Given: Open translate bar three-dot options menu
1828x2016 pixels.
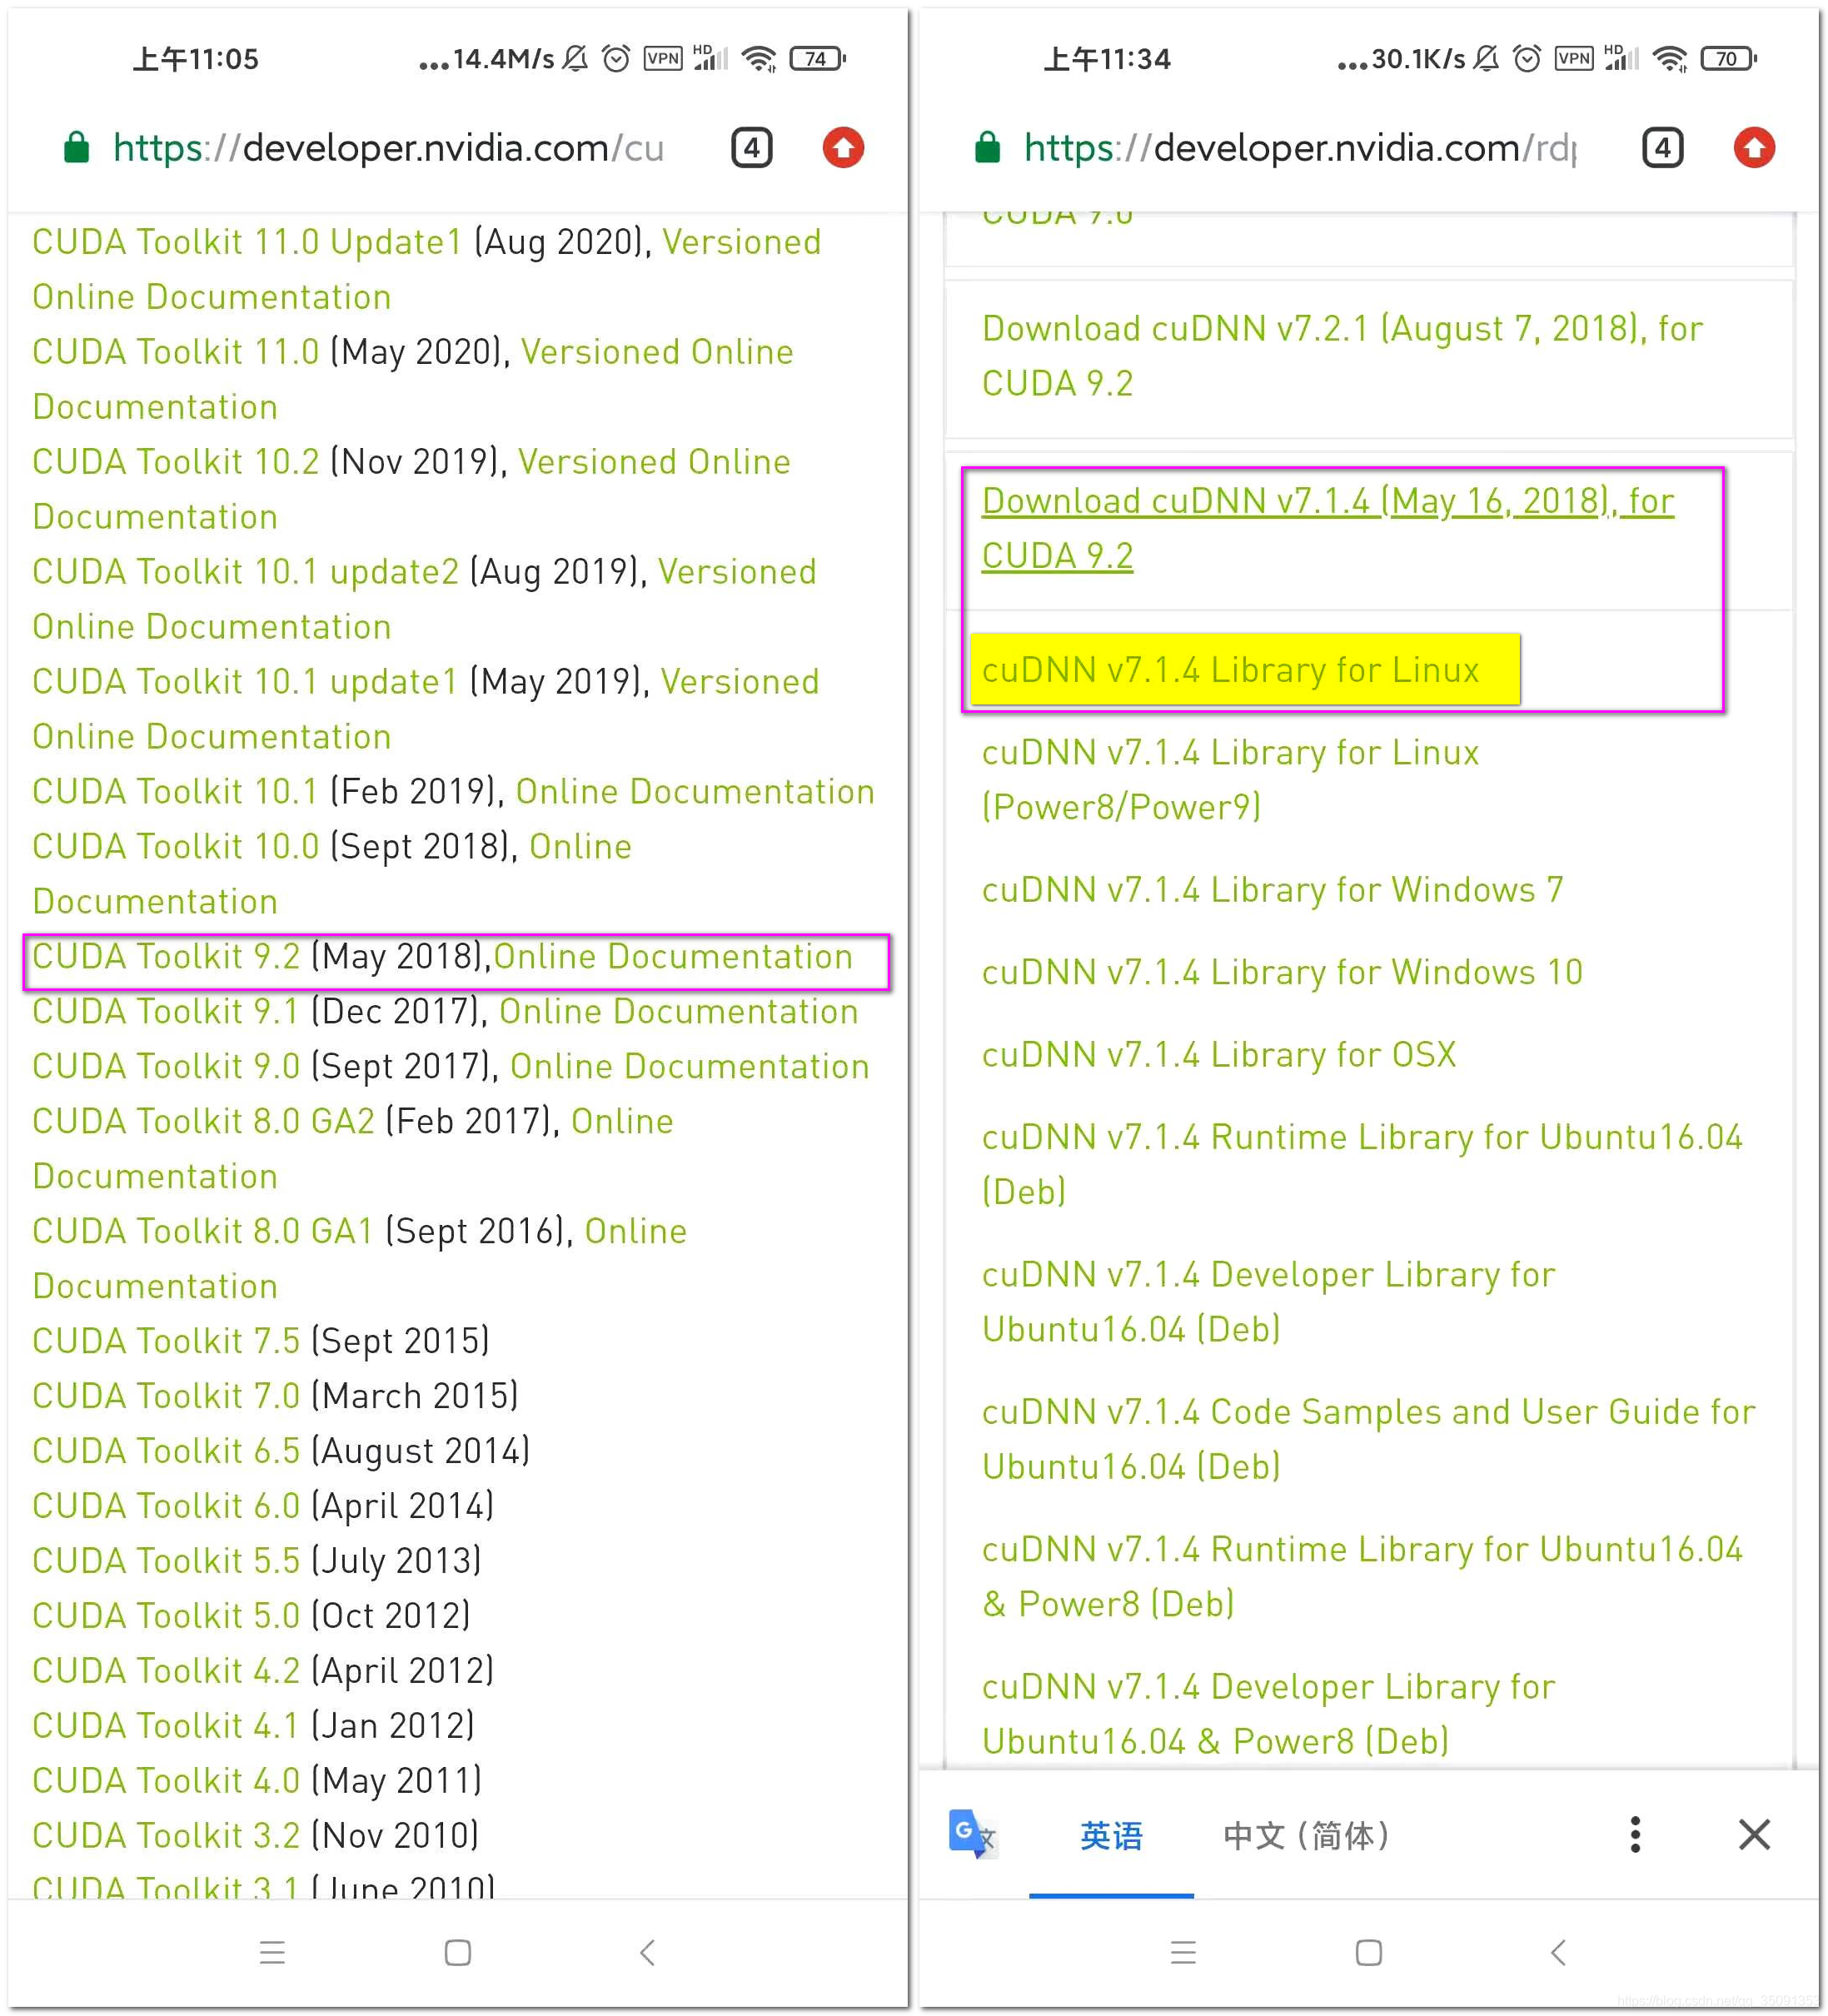Looking at the screenshot, I should click(x=1635, y=1835).
